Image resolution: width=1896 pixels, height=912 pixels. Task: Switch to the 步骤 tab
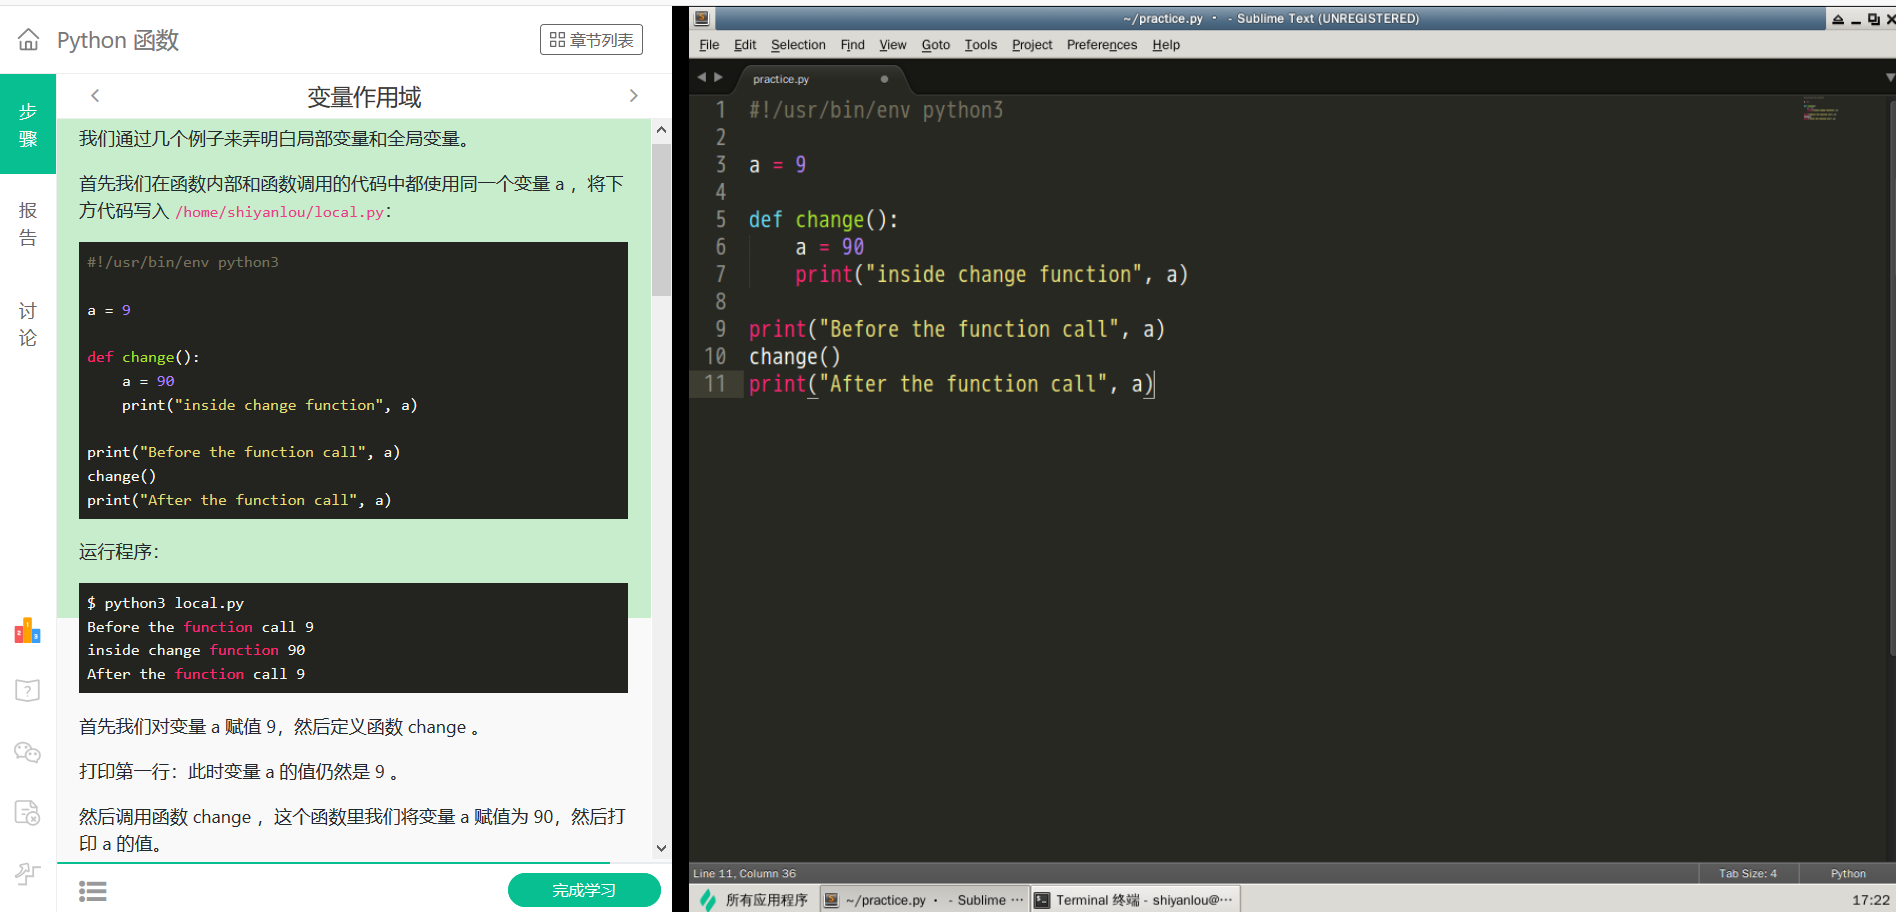[x=28, y=124]
